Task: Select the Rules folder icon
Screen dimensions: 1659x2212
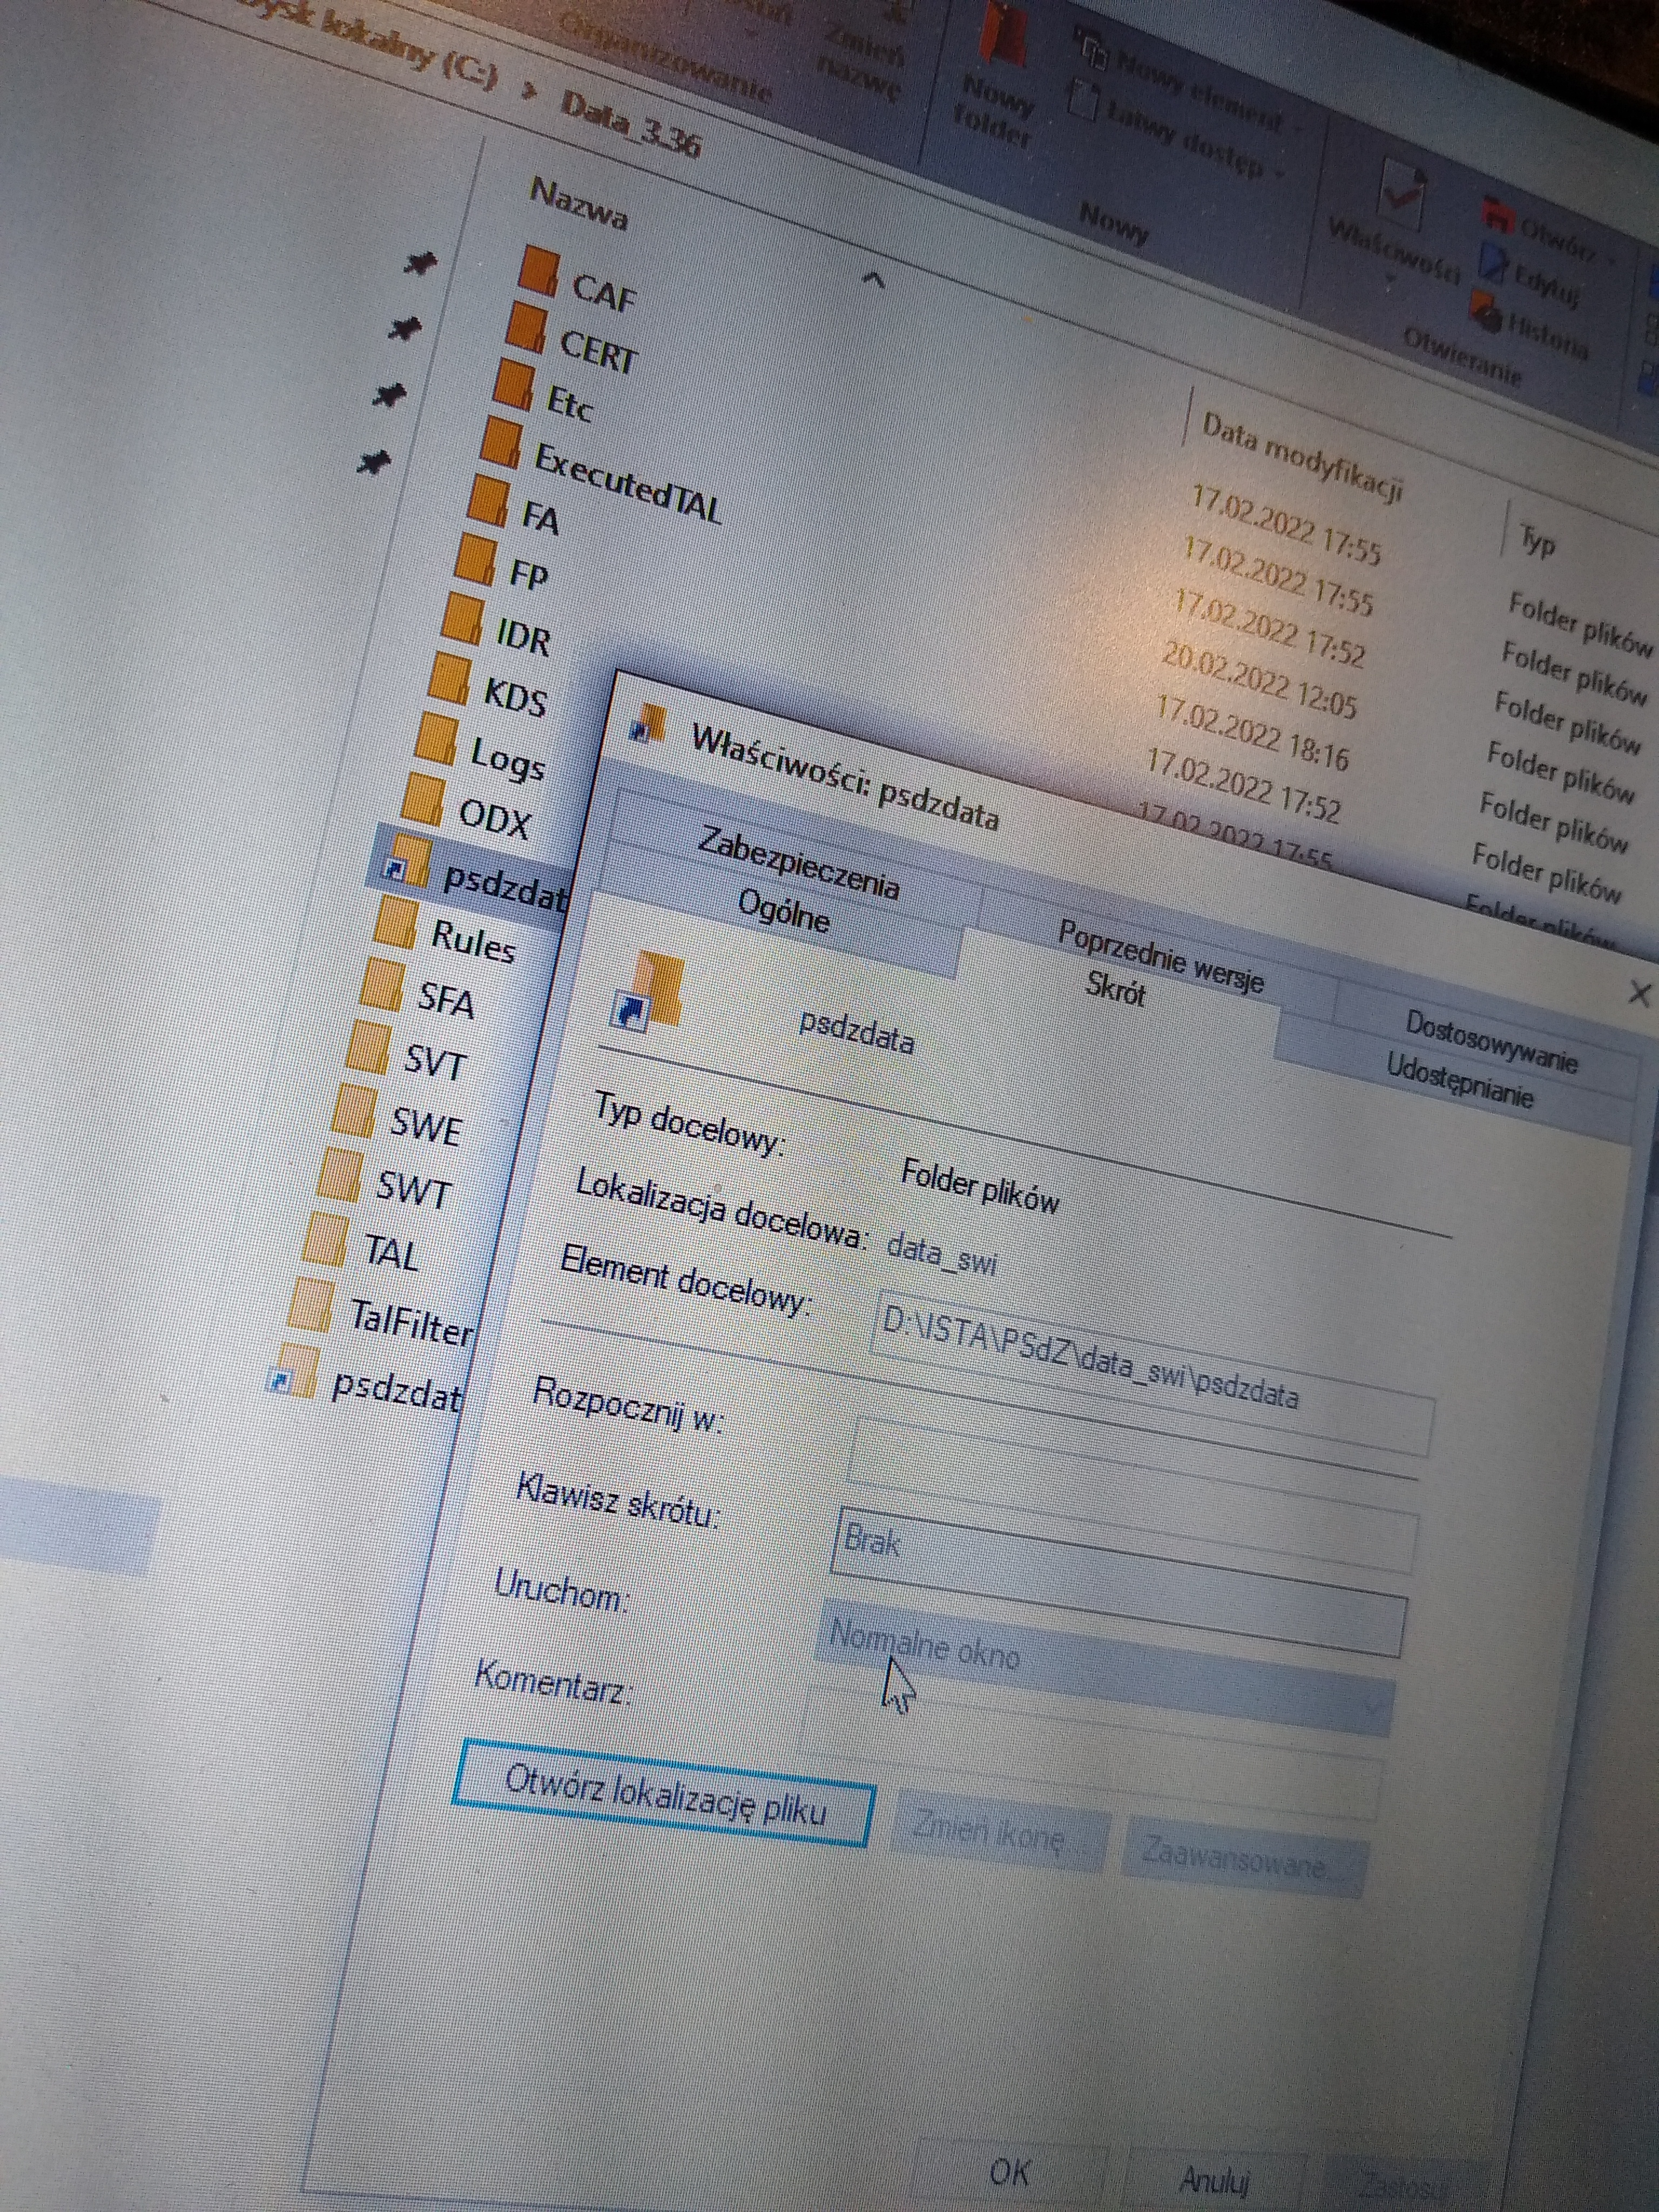Action: (x=394, y=922)
